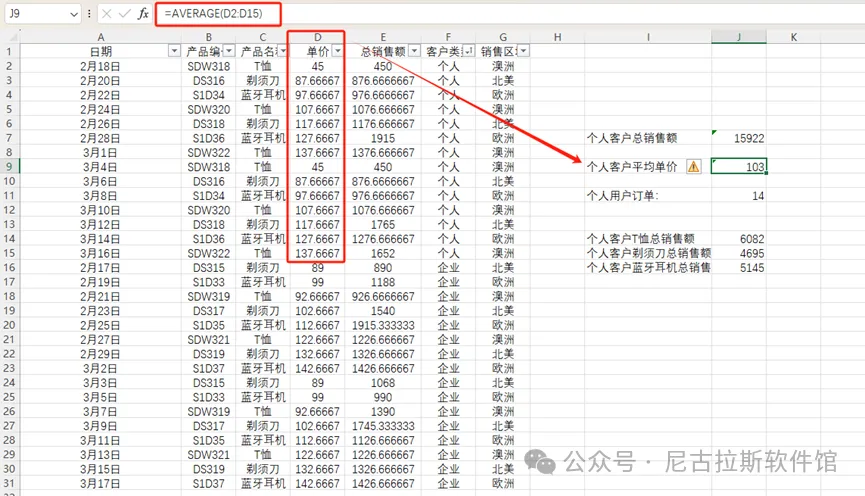Image resolution: width=865 pixels, height=496 pixels.
Task: Select sales cell 1652 in row 15
Action: click(383, 253)
